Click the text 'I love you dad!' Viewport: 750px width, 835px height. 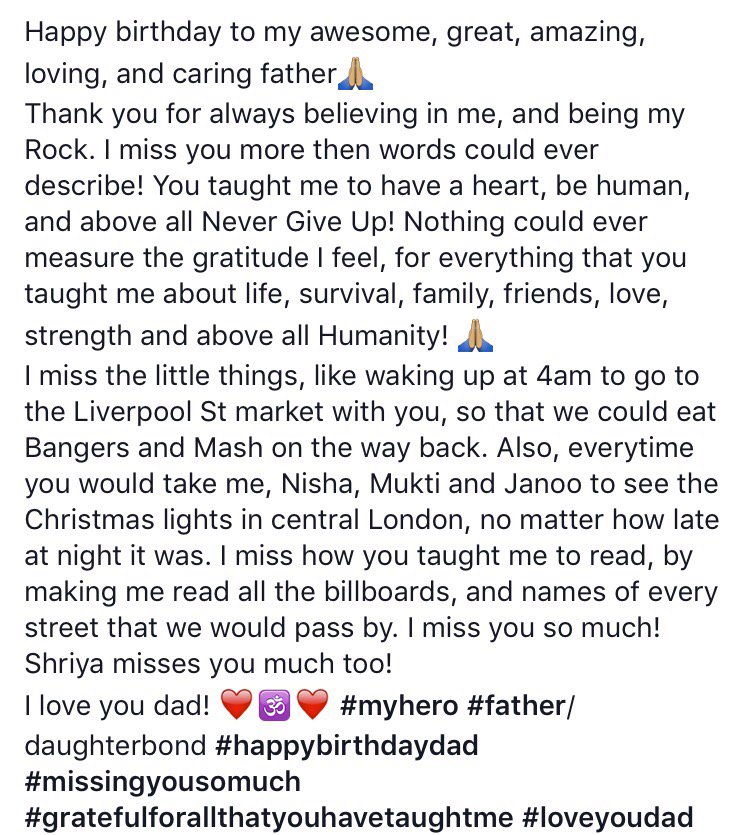point(117,706)
